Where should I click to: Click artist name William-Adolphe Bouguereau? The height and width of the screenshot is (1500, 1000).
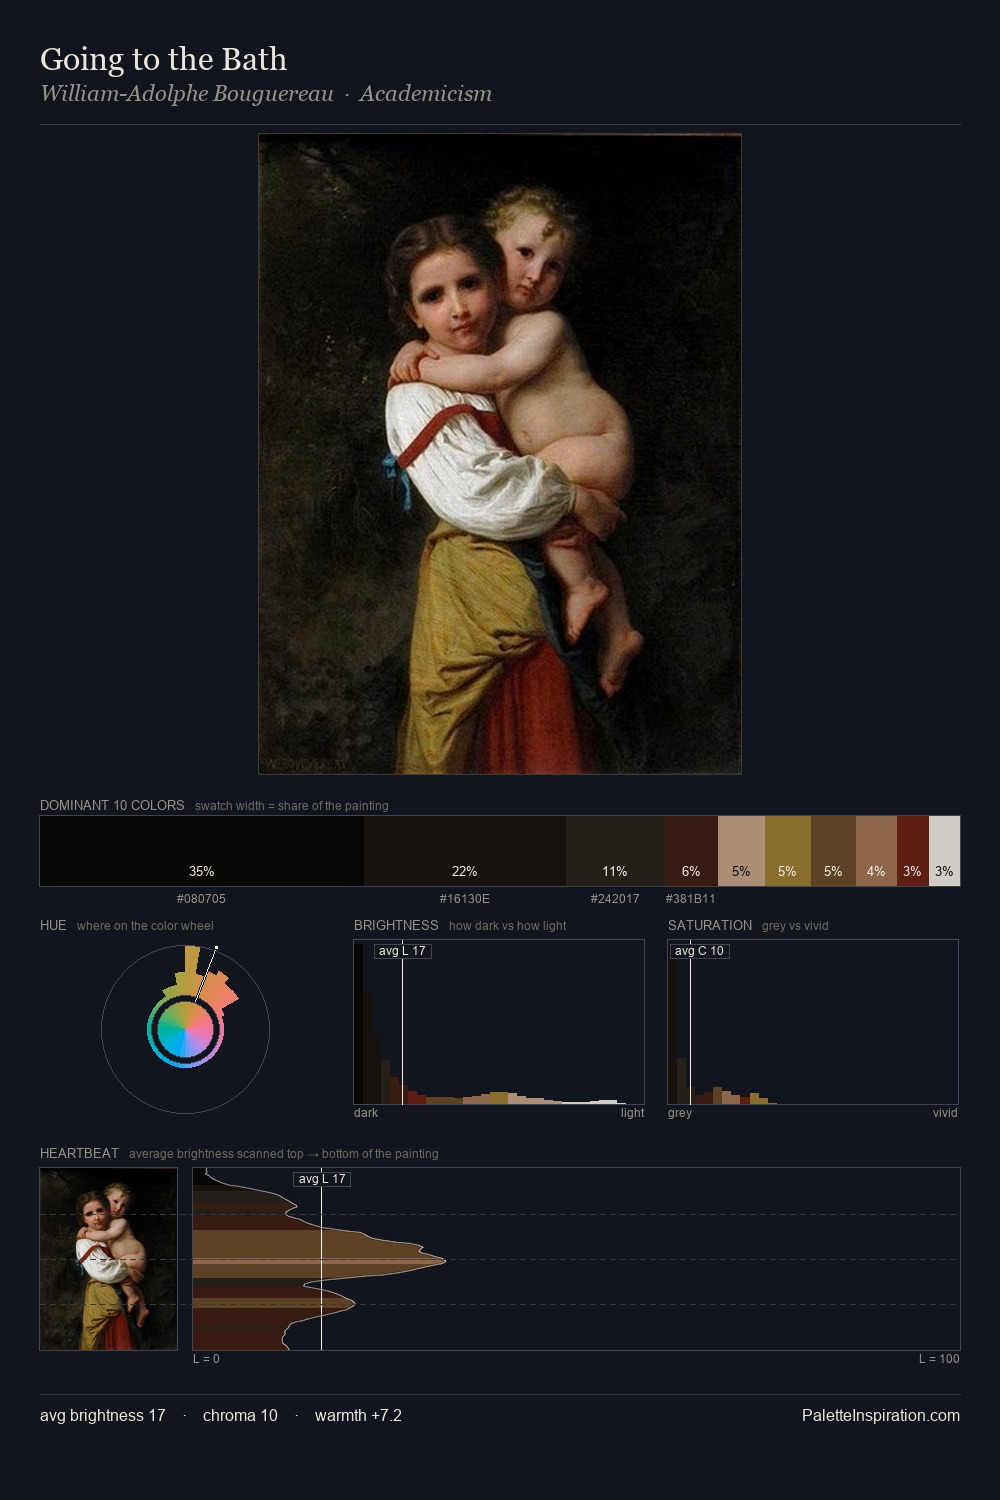click(186, 94)
